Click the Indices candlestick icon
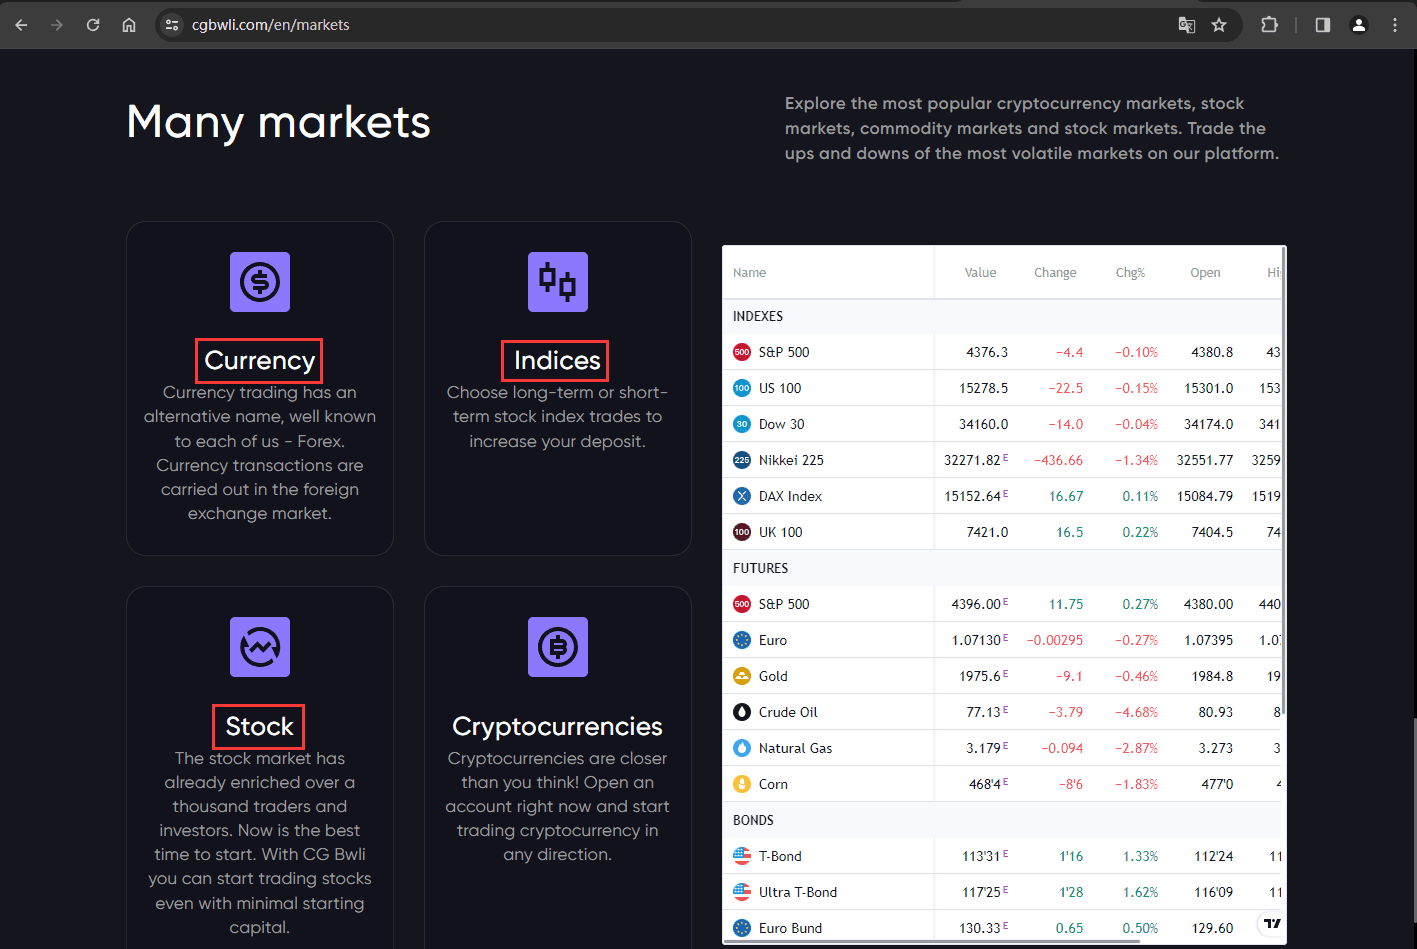 (558, 282)
